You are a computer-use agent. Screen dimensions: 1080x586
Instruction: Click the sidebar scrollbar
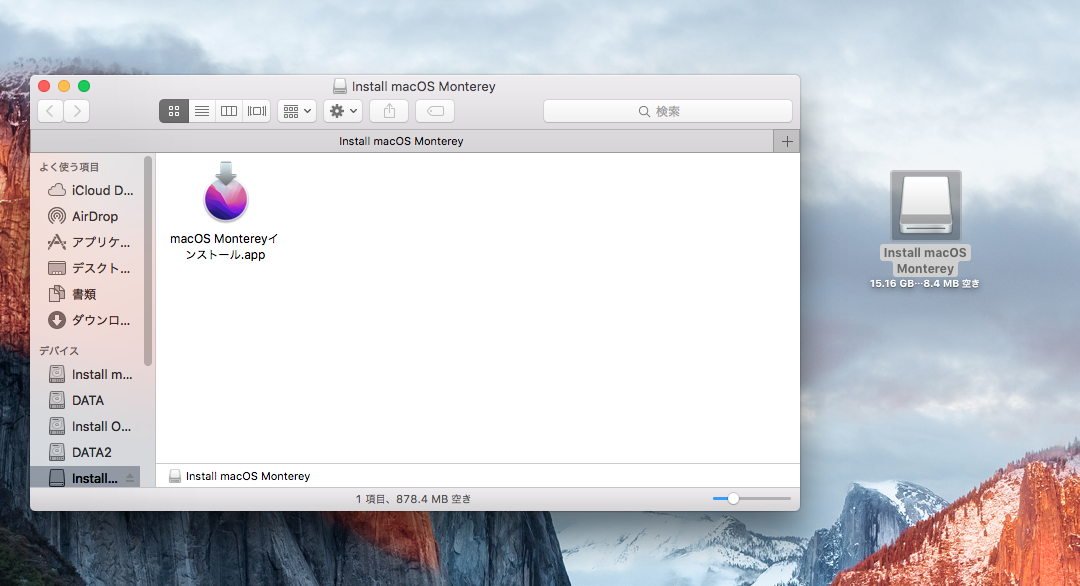pyautogui.click(x=147, y=262)
